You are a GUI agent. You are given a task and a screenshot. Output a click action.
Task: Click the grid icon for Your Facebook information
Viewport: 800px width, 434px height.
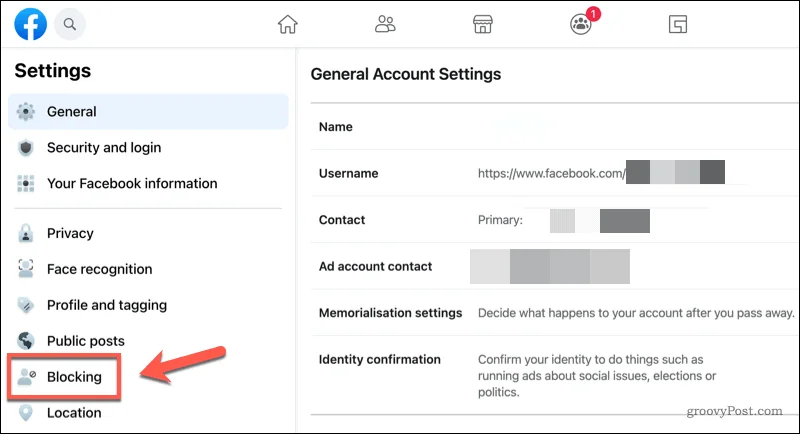26,184
